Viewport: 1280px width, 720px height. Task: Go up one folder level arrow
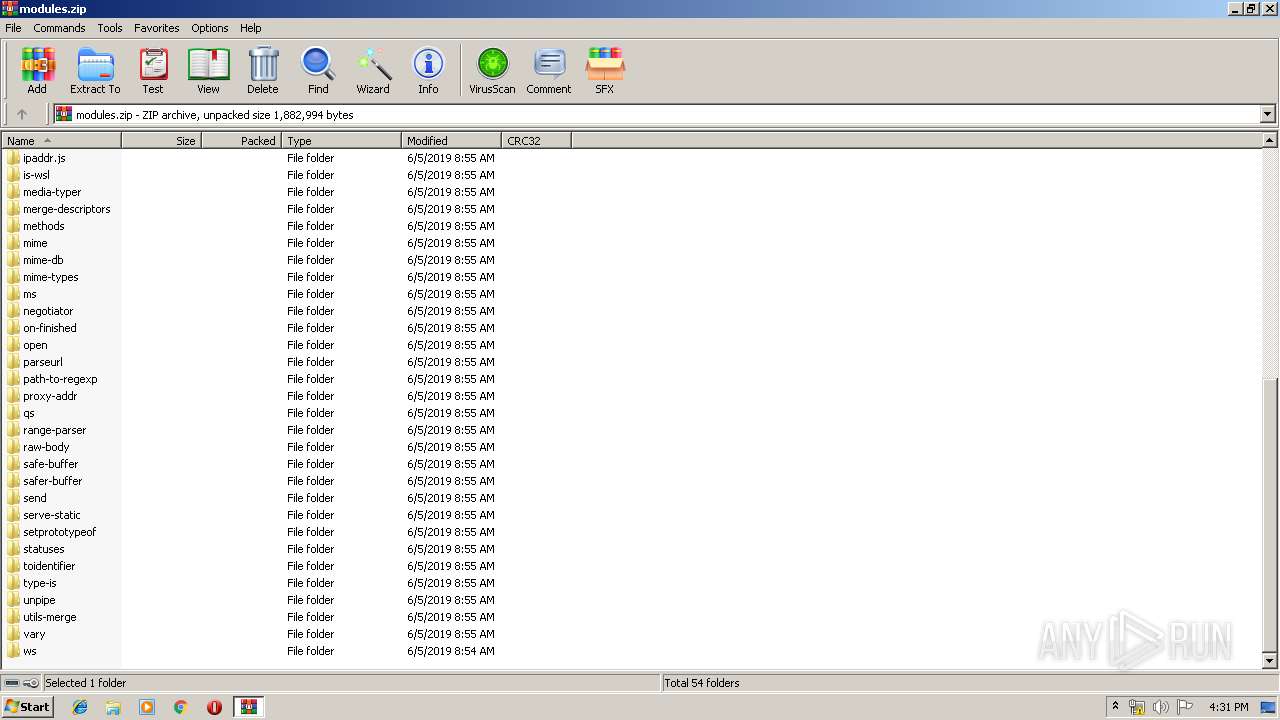[21, 114]
